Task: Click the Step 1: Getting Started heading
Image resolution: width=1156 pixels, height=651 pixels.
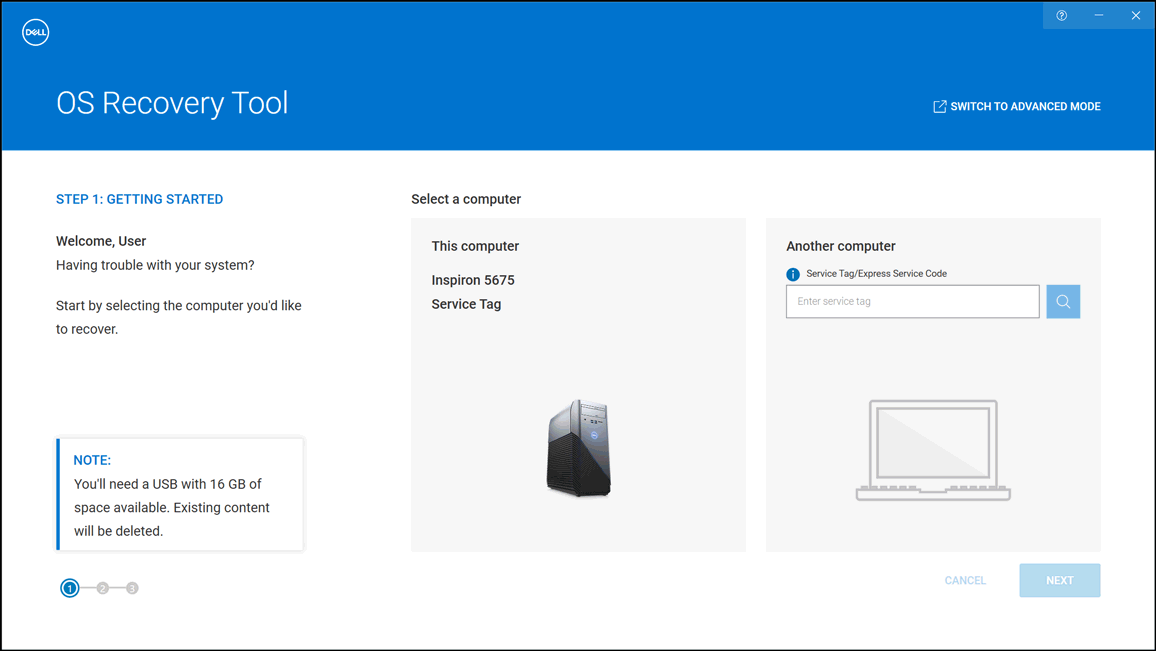Action: click(139, 199)
